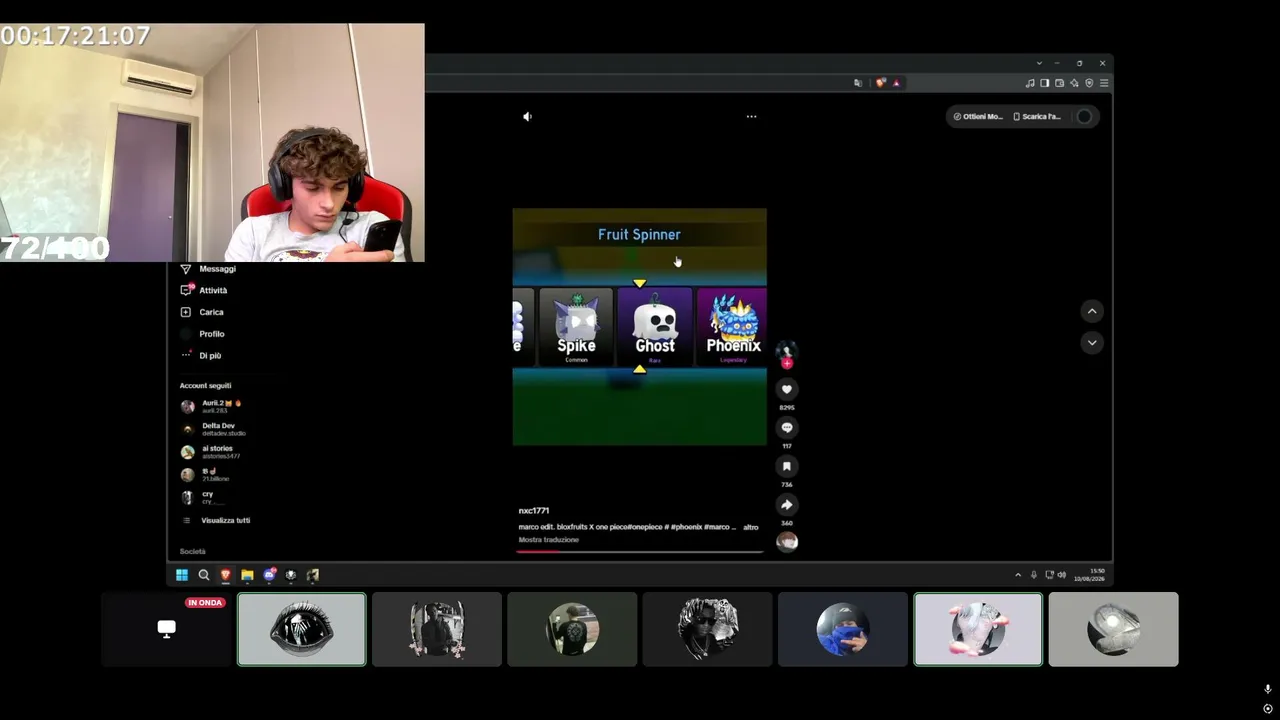Open the Brave Wallet icon
Viewport: 1280px width, 720px height.
[1059, 83]
